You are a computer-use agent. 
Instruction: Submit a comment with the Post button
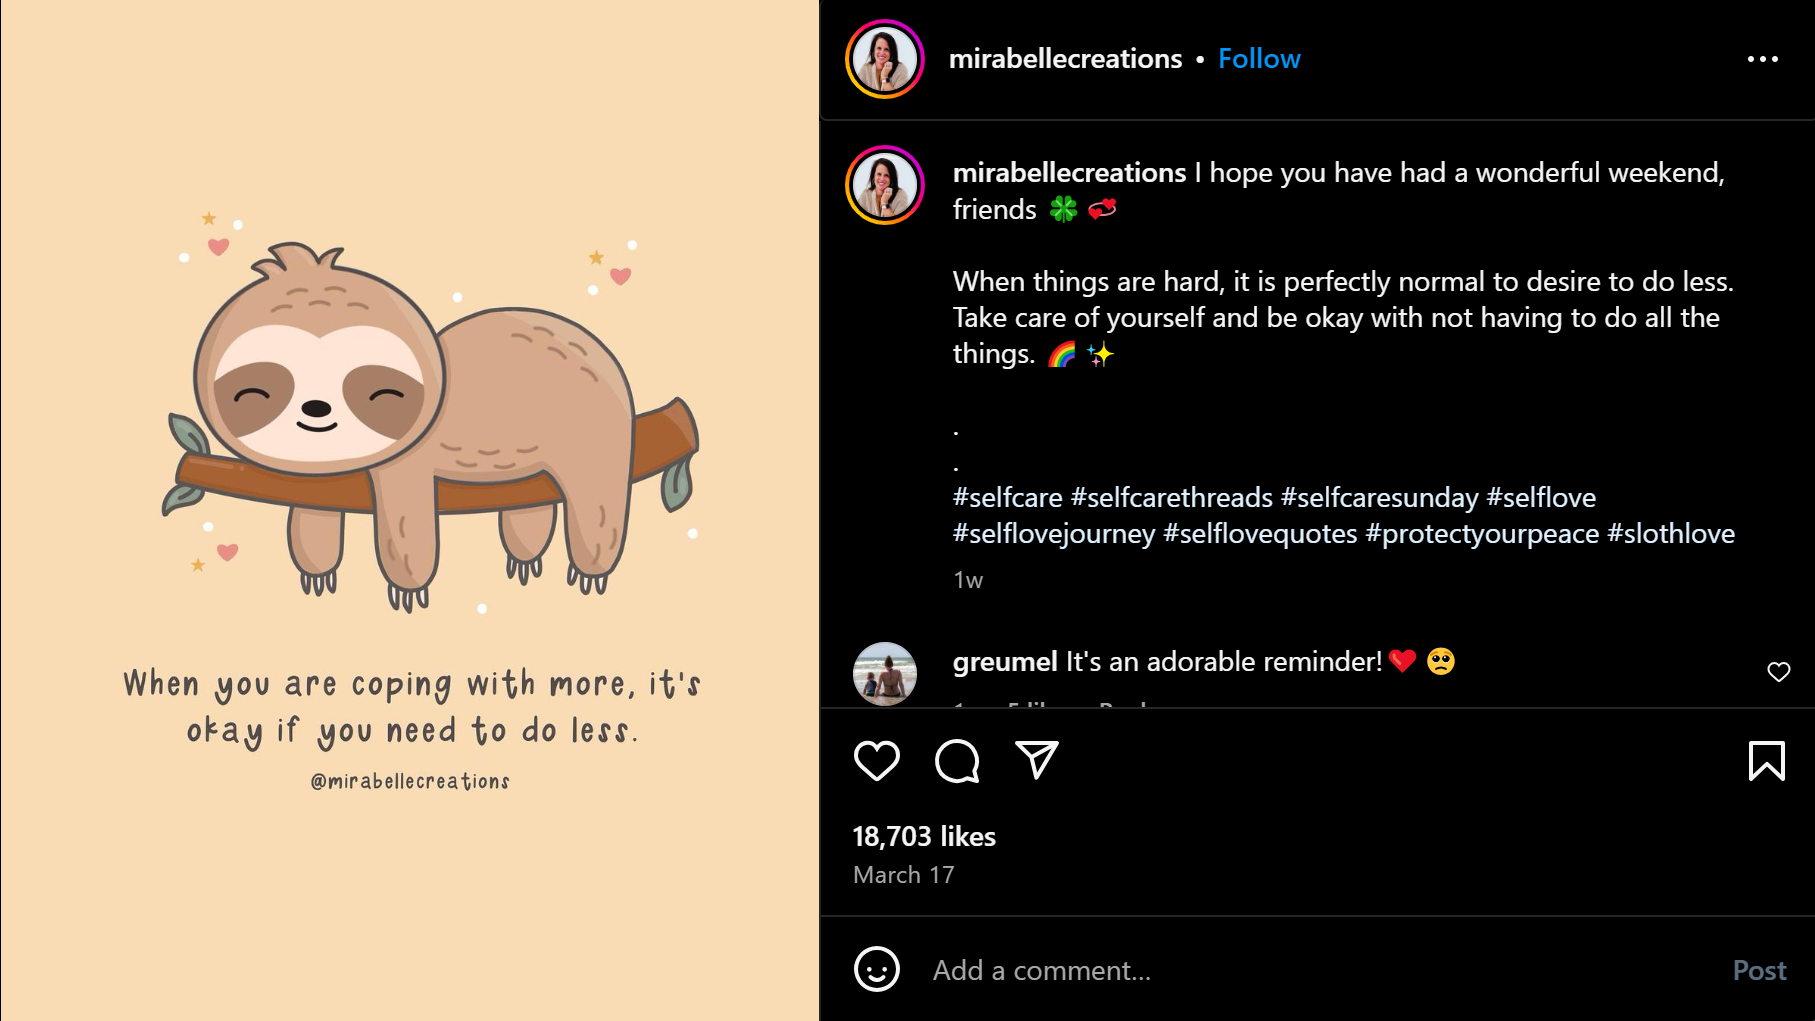click(x=1759, y=969)
